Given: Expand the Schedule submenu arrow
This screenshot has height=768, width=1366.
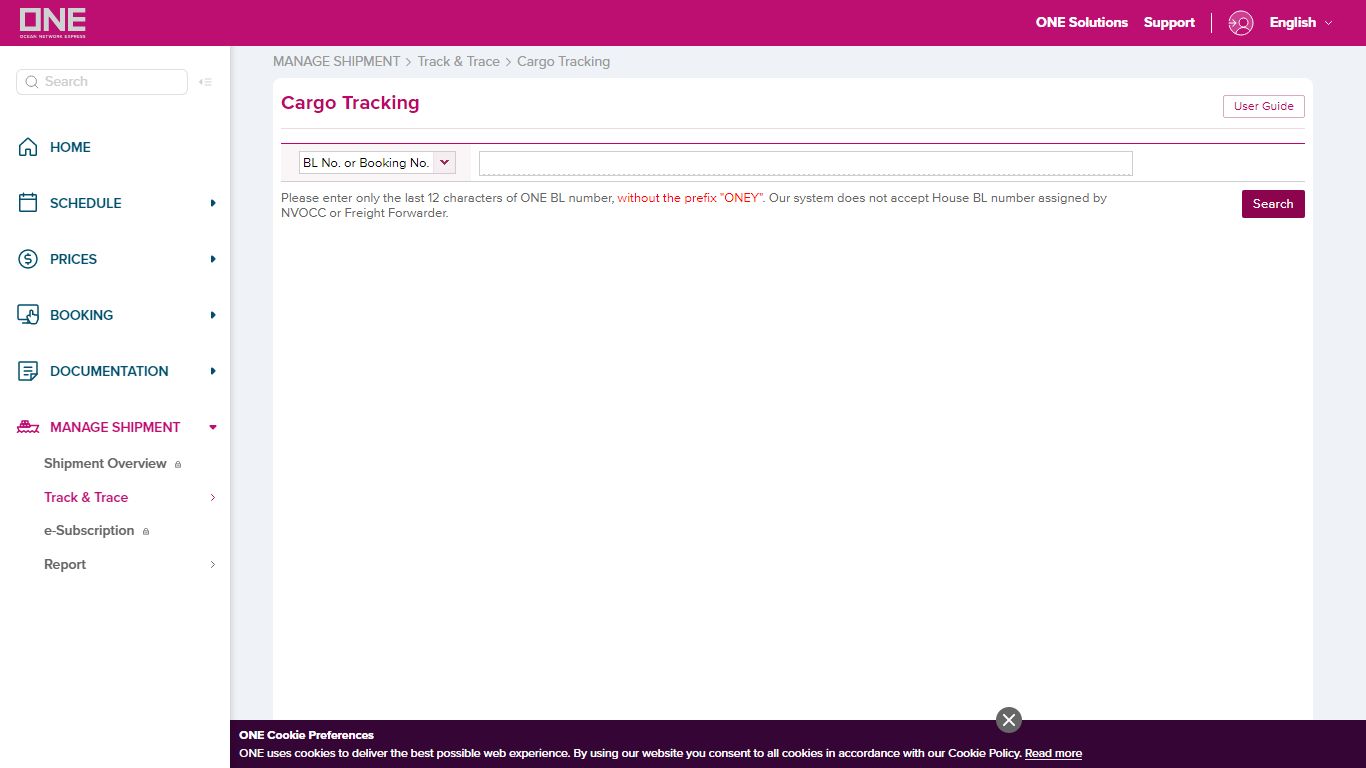Looking at the screenshot, I should click(x=213, y=203).
